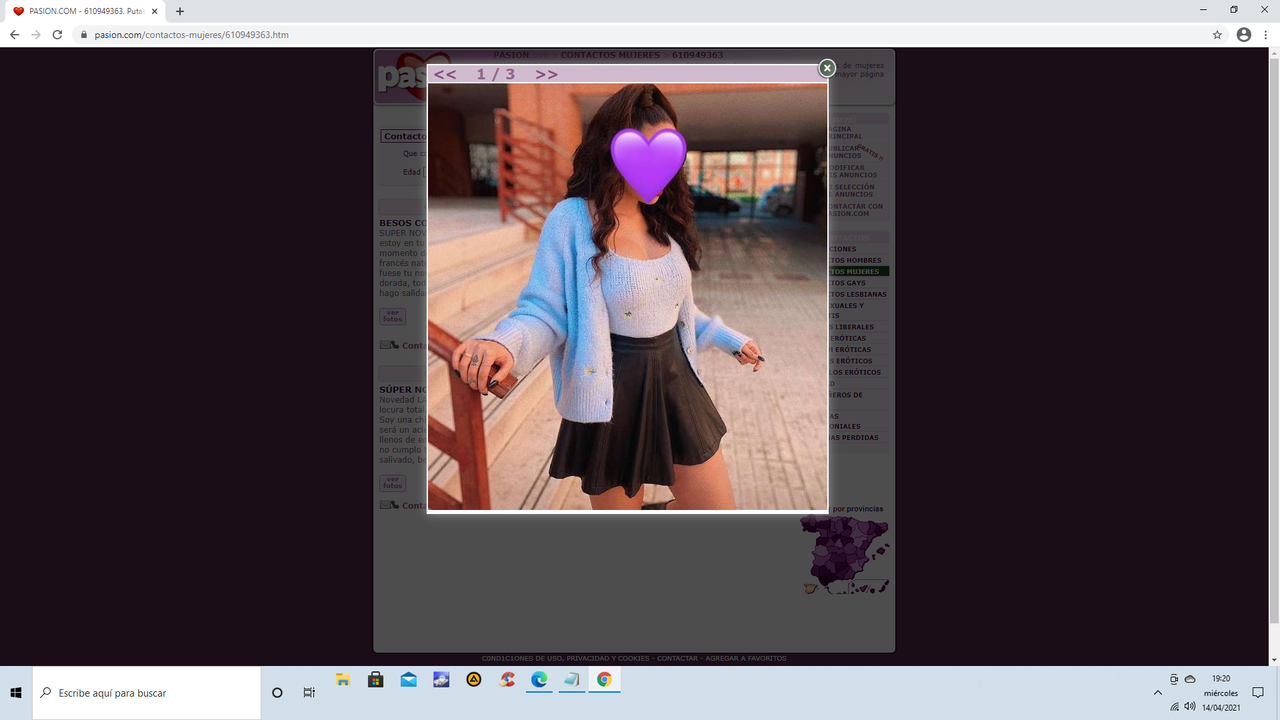Screen dimensions: 1280x720
Task: Show hidden system tray icons
Action: [x=1158, y=693]
